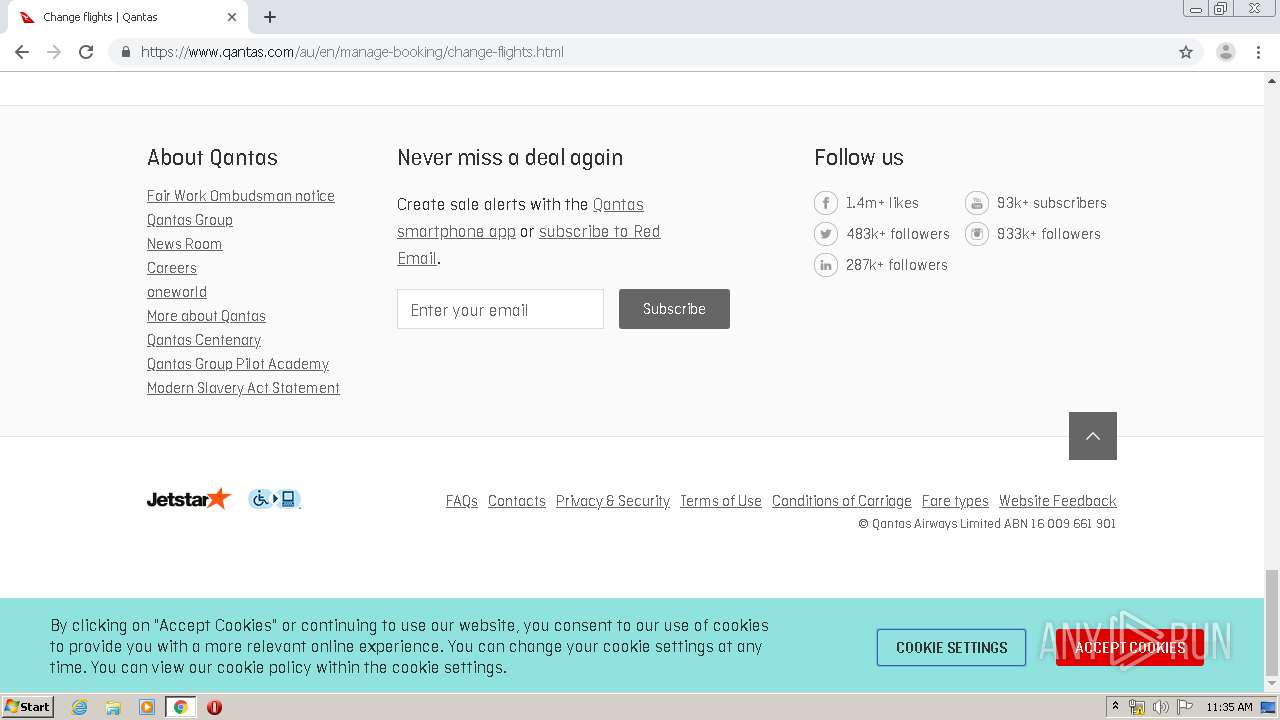
Task: Open Modern Slavery Act Statement link
Action: click(x=244, y=388)
